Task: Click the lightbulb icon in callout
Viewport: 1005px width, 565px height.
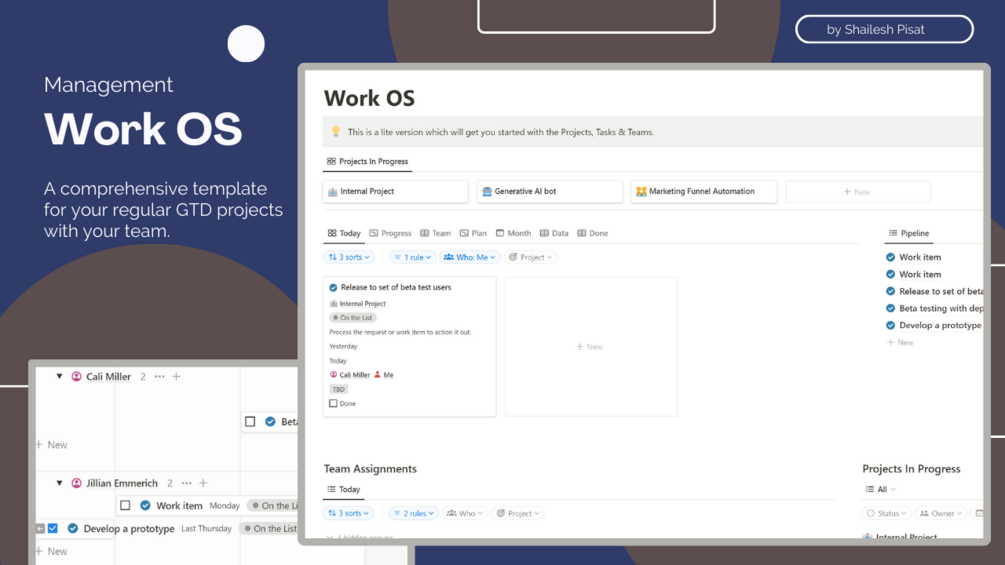Action: (x=335, y=131)
